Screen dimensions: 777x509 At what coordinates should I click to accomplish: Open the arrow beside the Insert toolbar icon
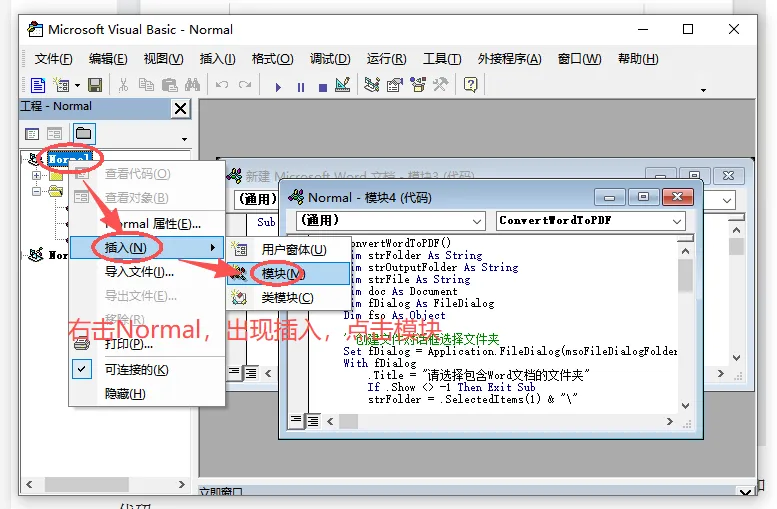[77, 86]
